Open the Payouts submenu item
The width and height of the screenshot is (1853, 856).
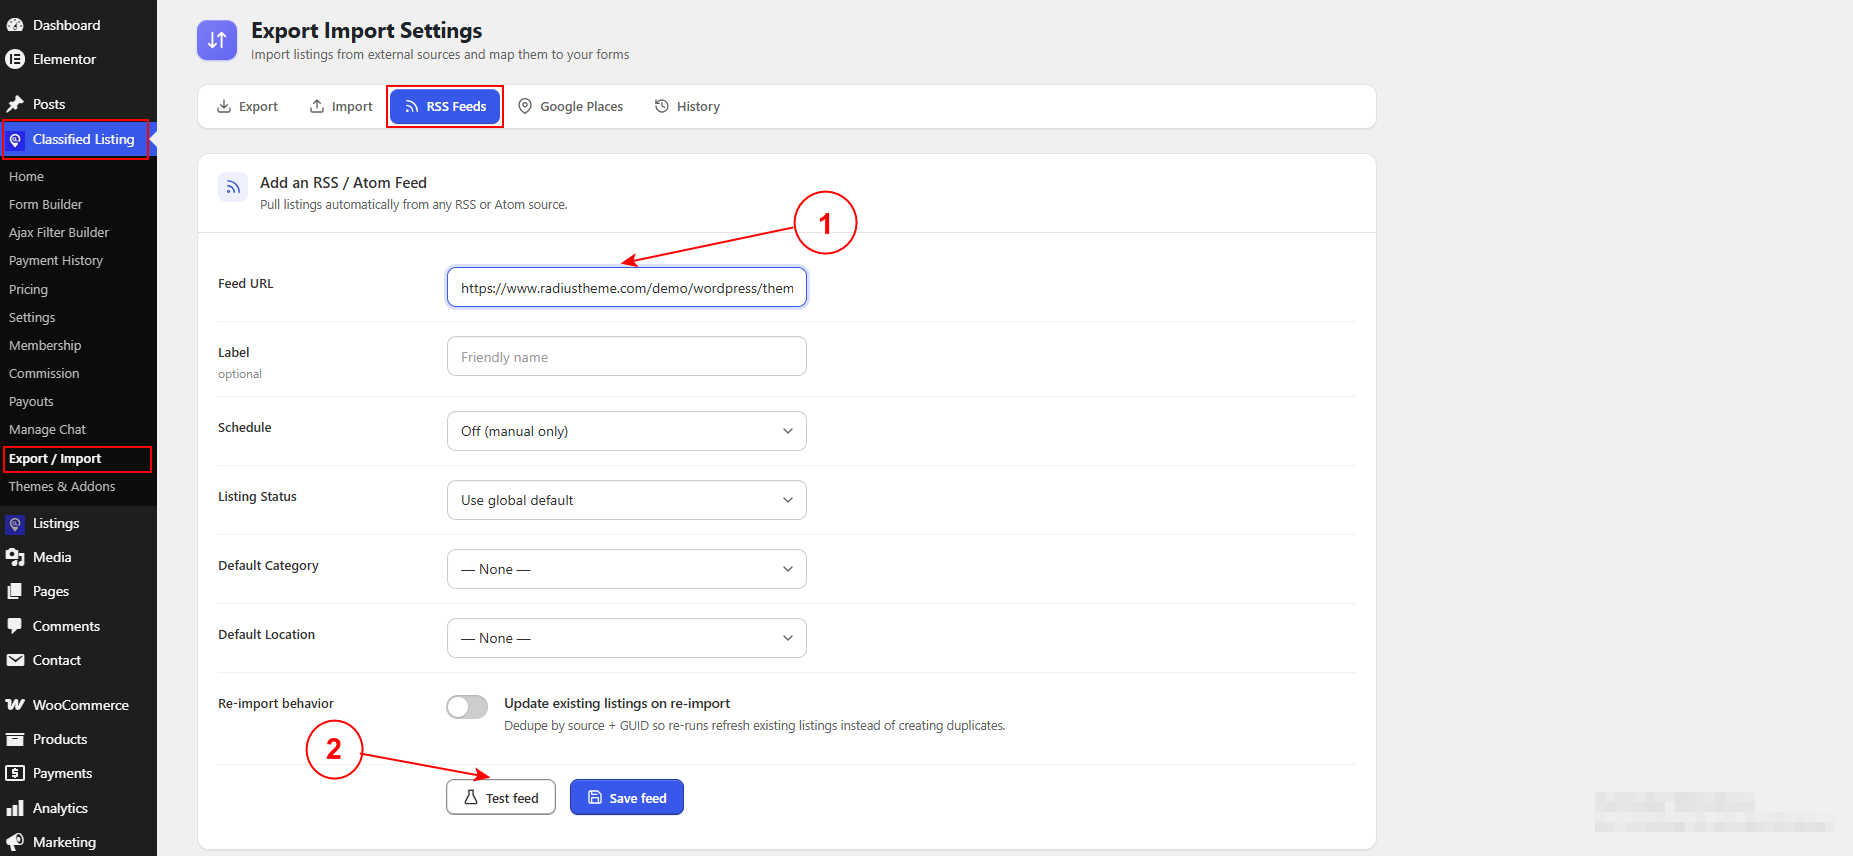(x=31, y=401)
